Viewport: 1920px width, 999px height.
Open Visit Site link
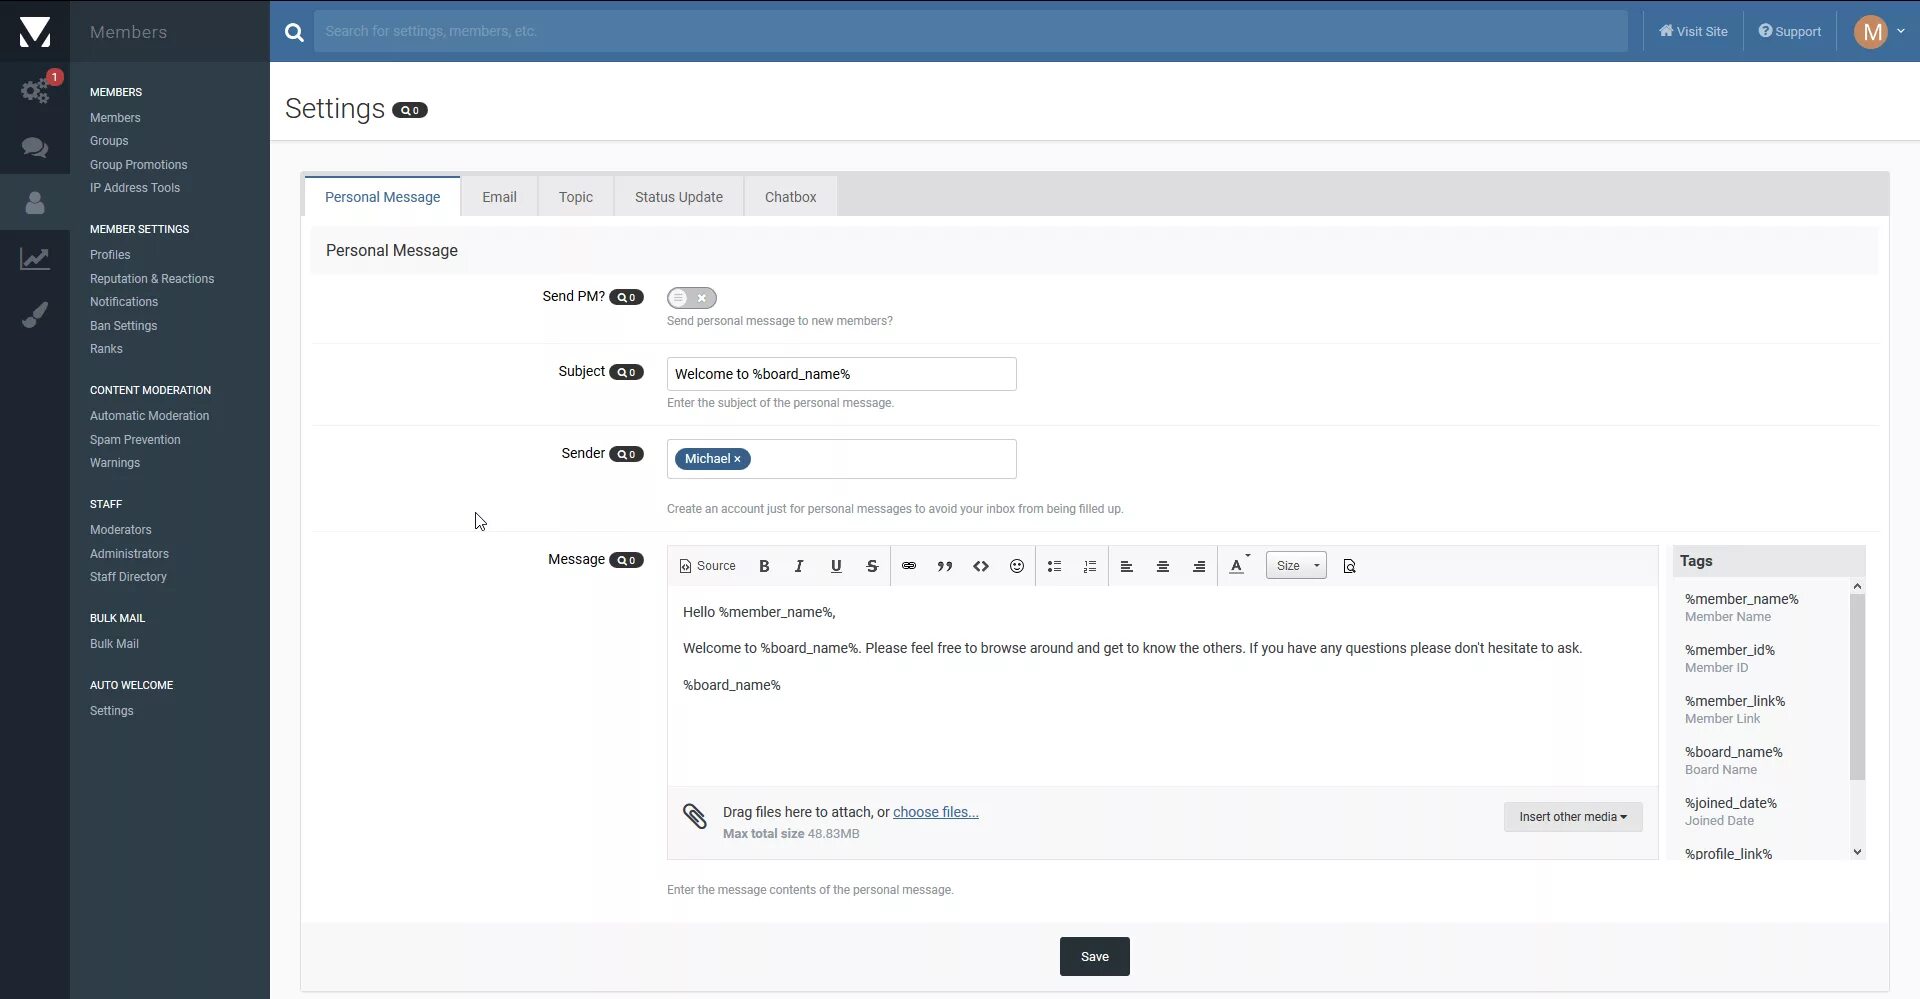point(1693,32)
